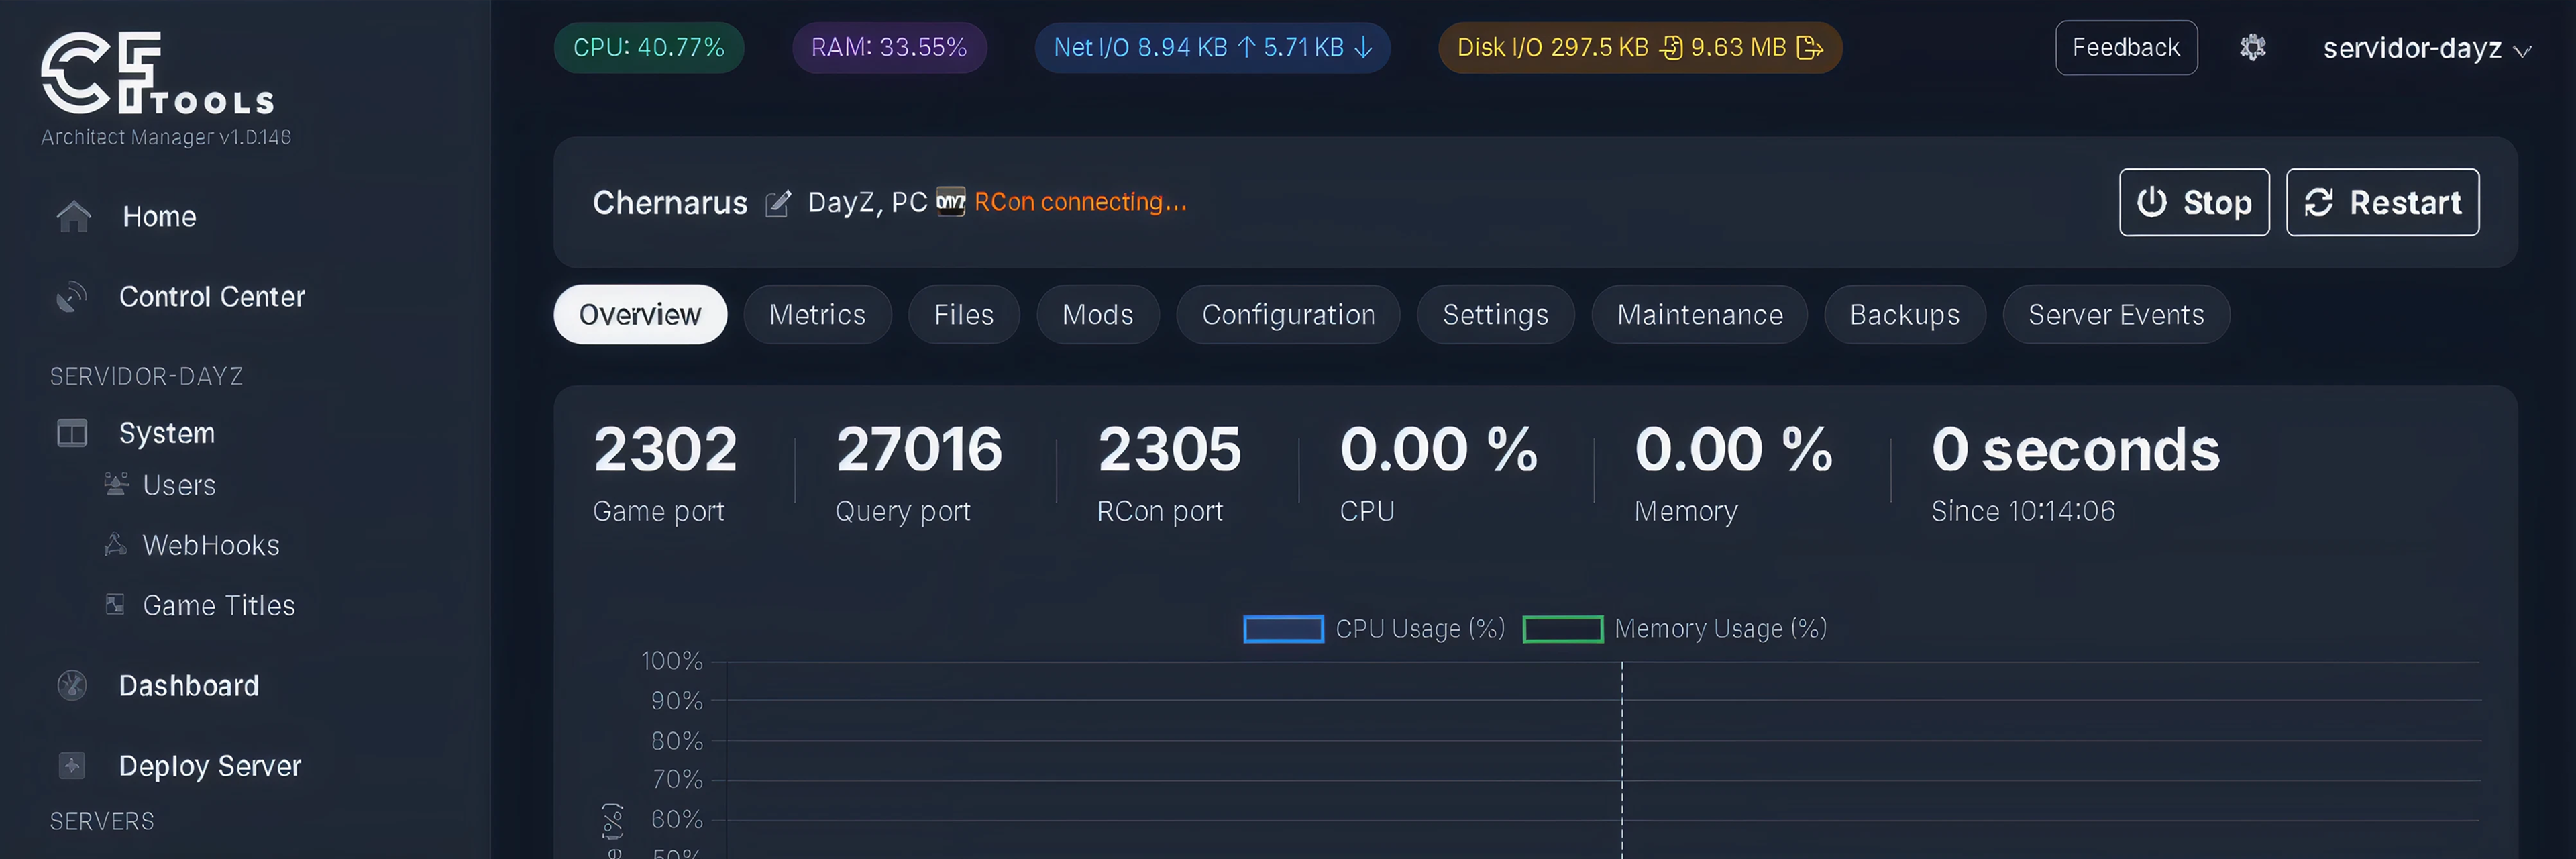Open the Dashboard page

[189, 685]
